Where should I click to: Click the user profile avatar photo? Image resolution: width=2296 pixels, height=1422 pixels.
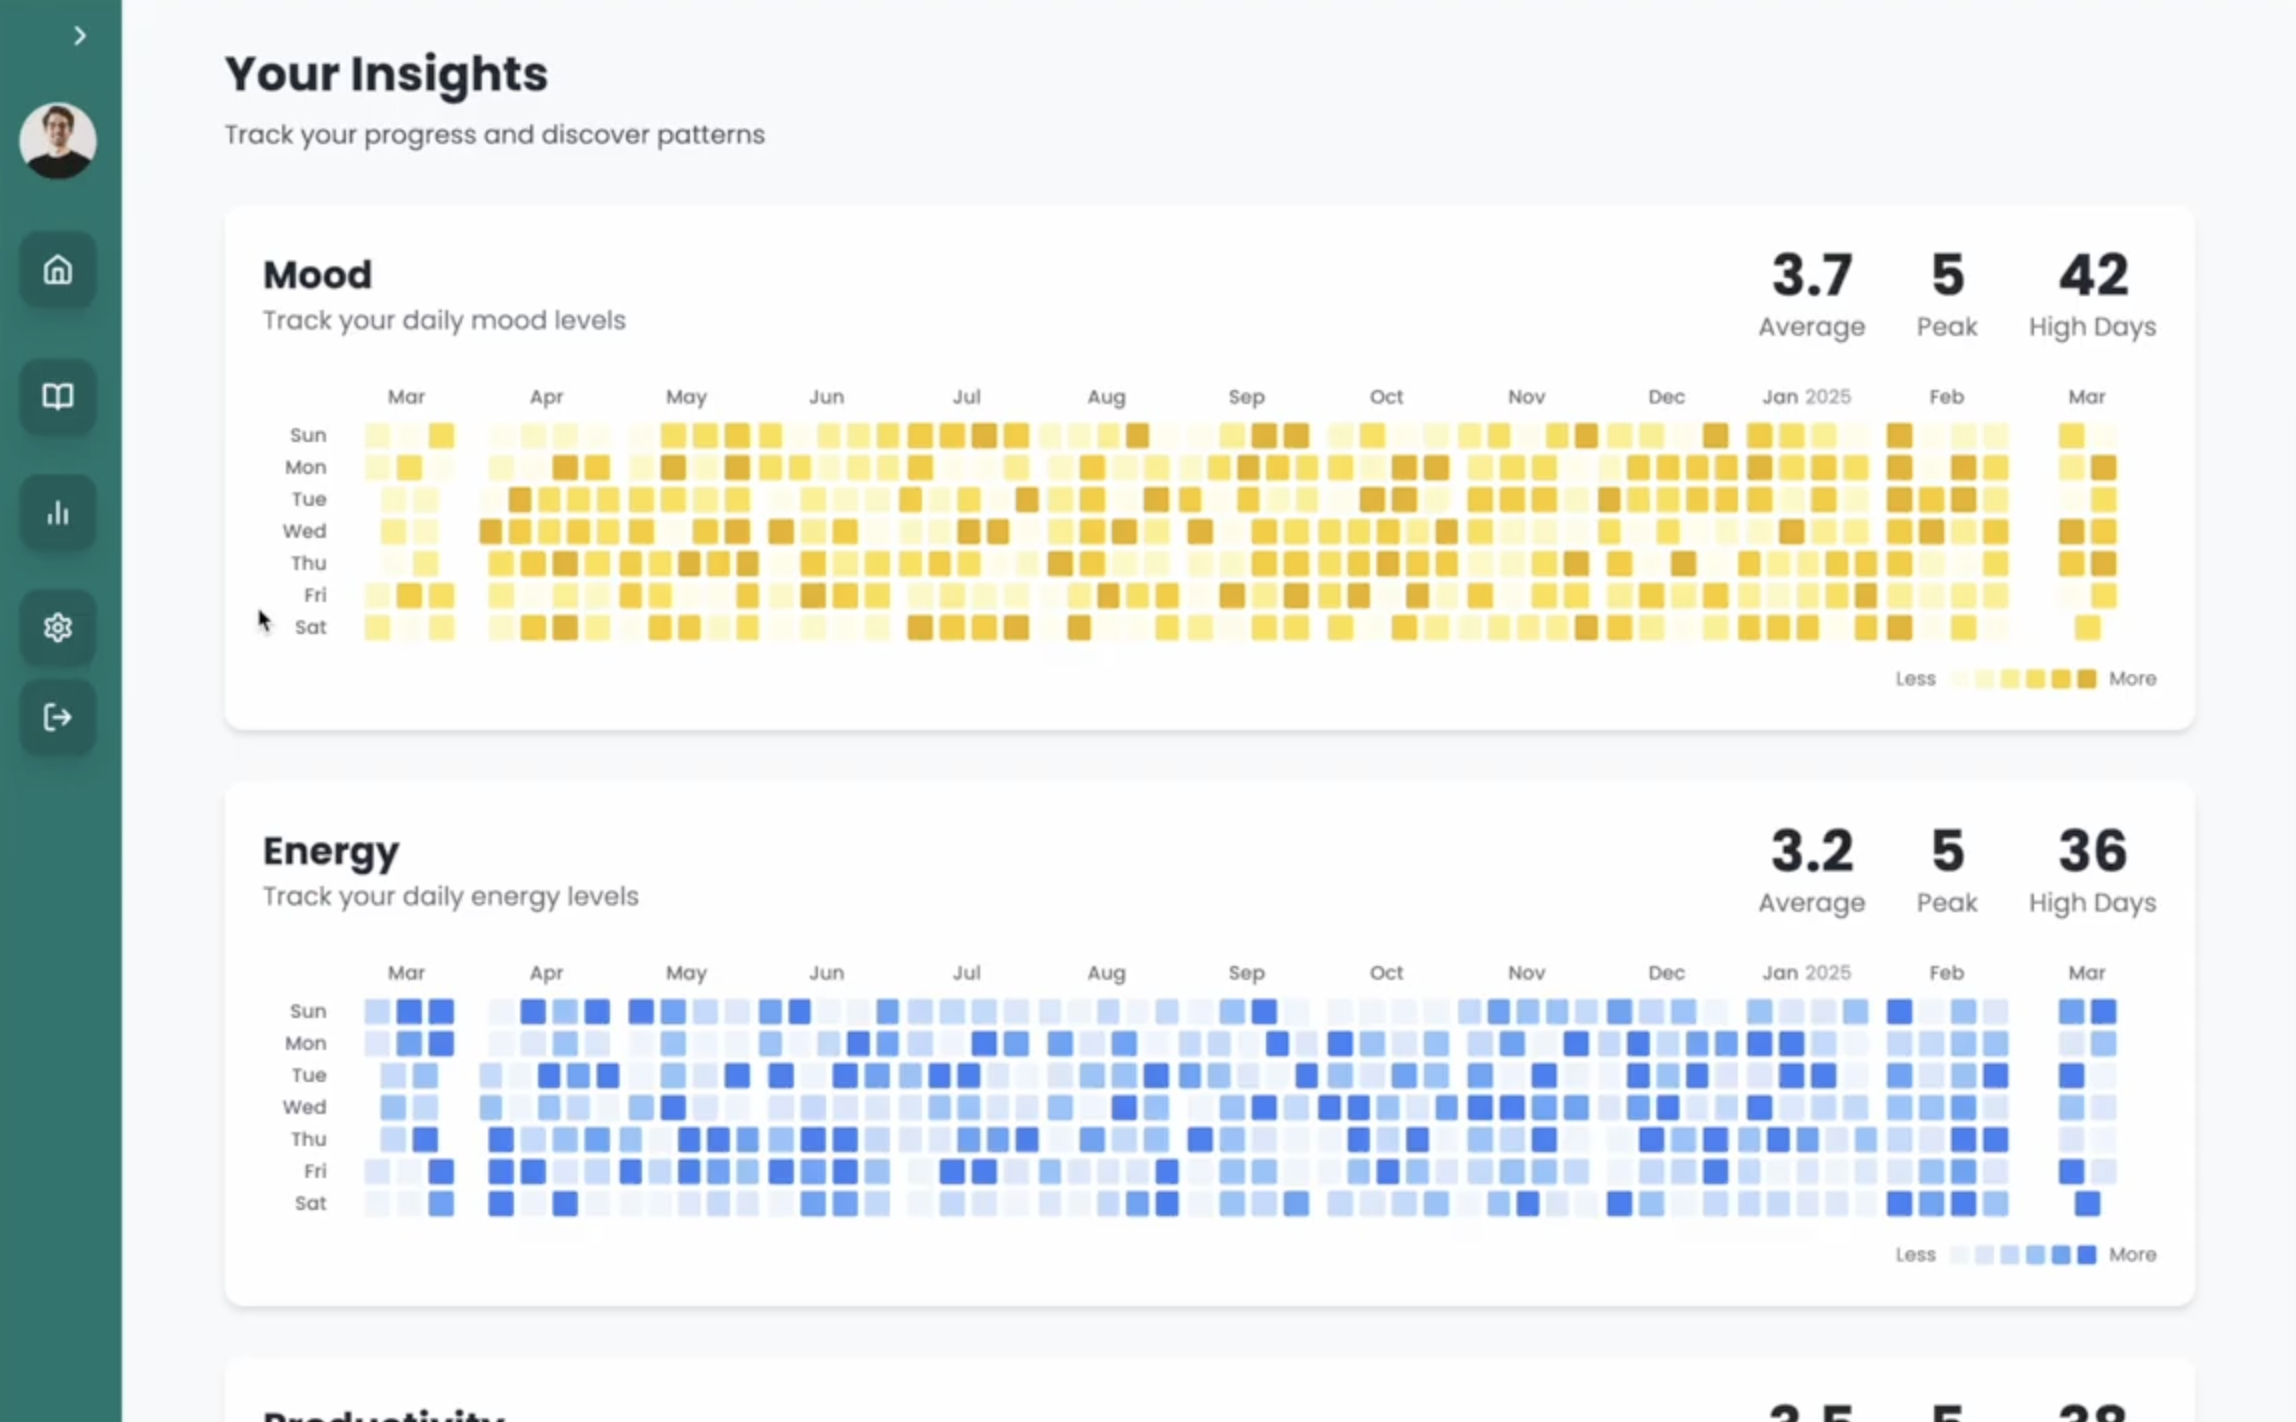point(57,141)
